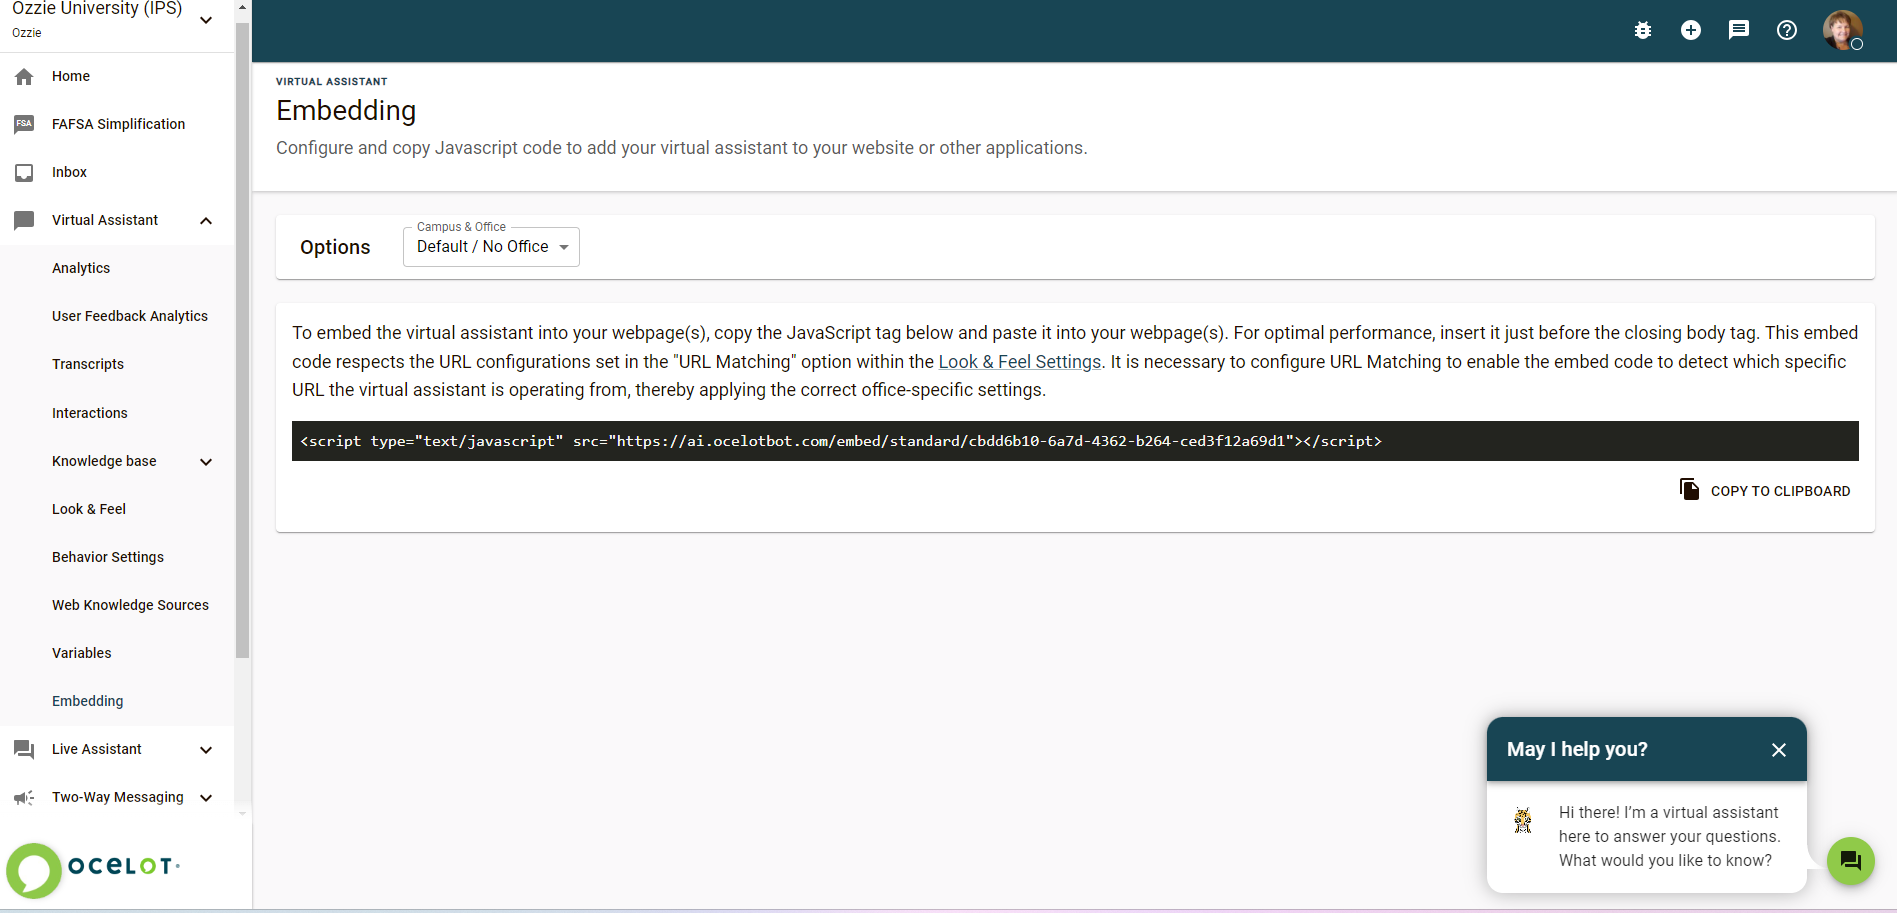Viewport: 1897px width, 913px height.
Task: Click the green chat launcher button
Action: (x=1851, y=861)
